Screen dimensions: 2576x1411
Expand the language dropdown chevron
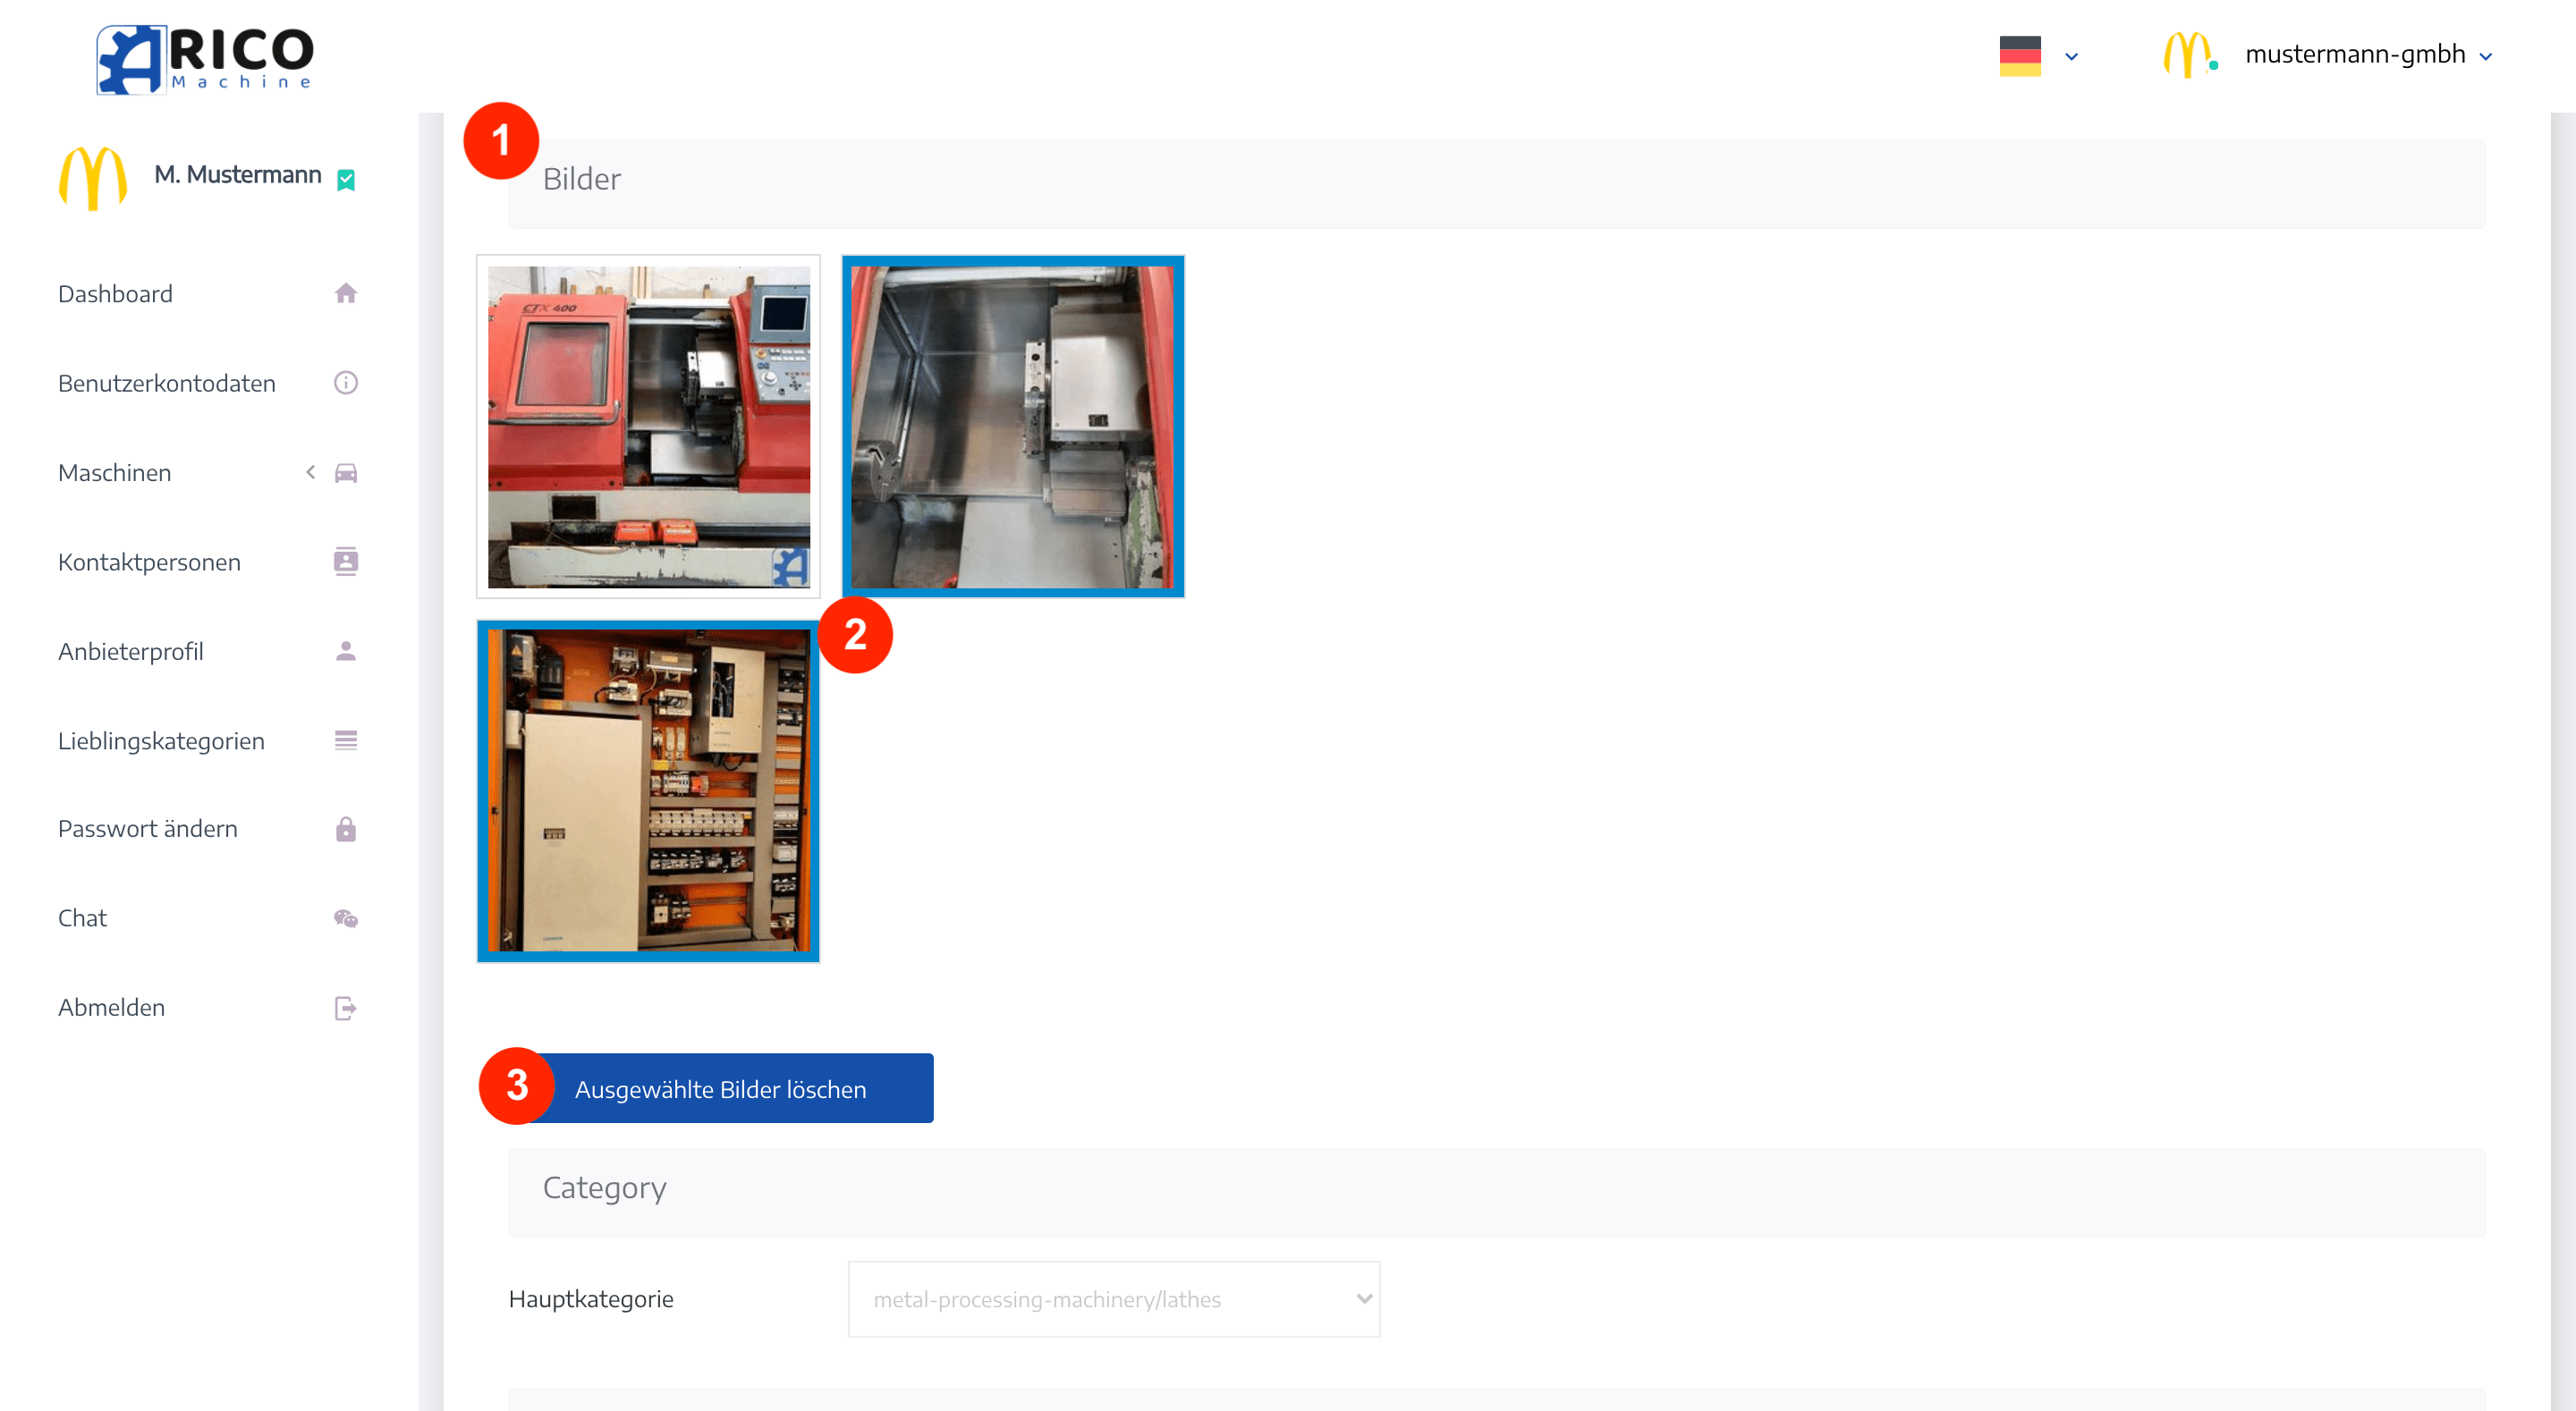(2071, 57)
